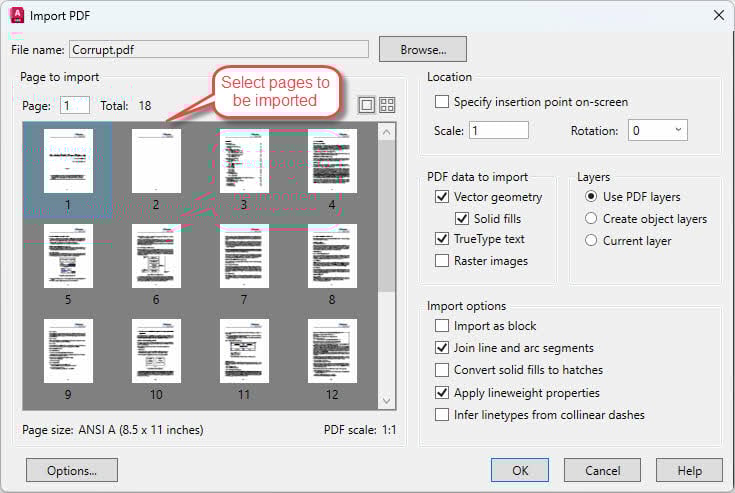Toggle Apply lineweight properties checkbox
The width and height of the screenshot is (735, 493).
(x=442, y=393)
